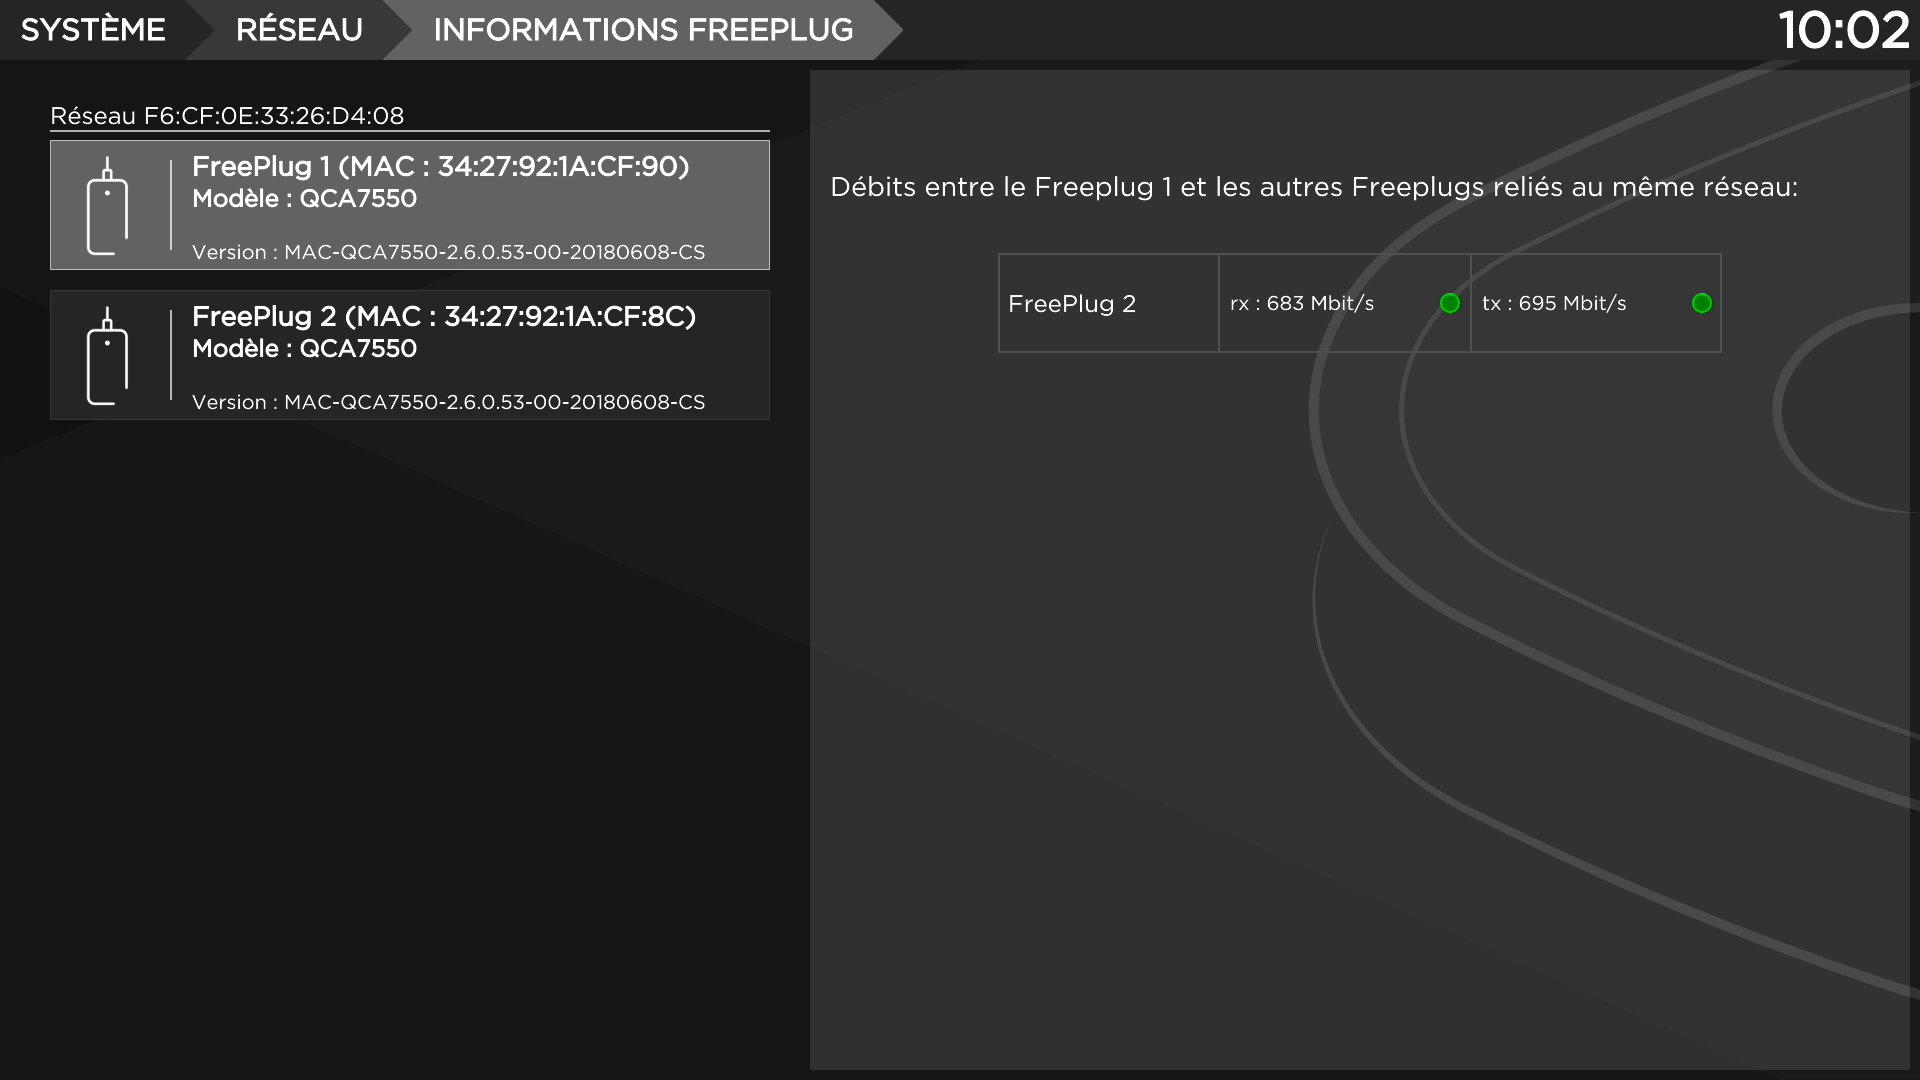The image size is (1920, 1080).
Task: Select FreePlug 1 MAC title entry
Action: point(440,167)
